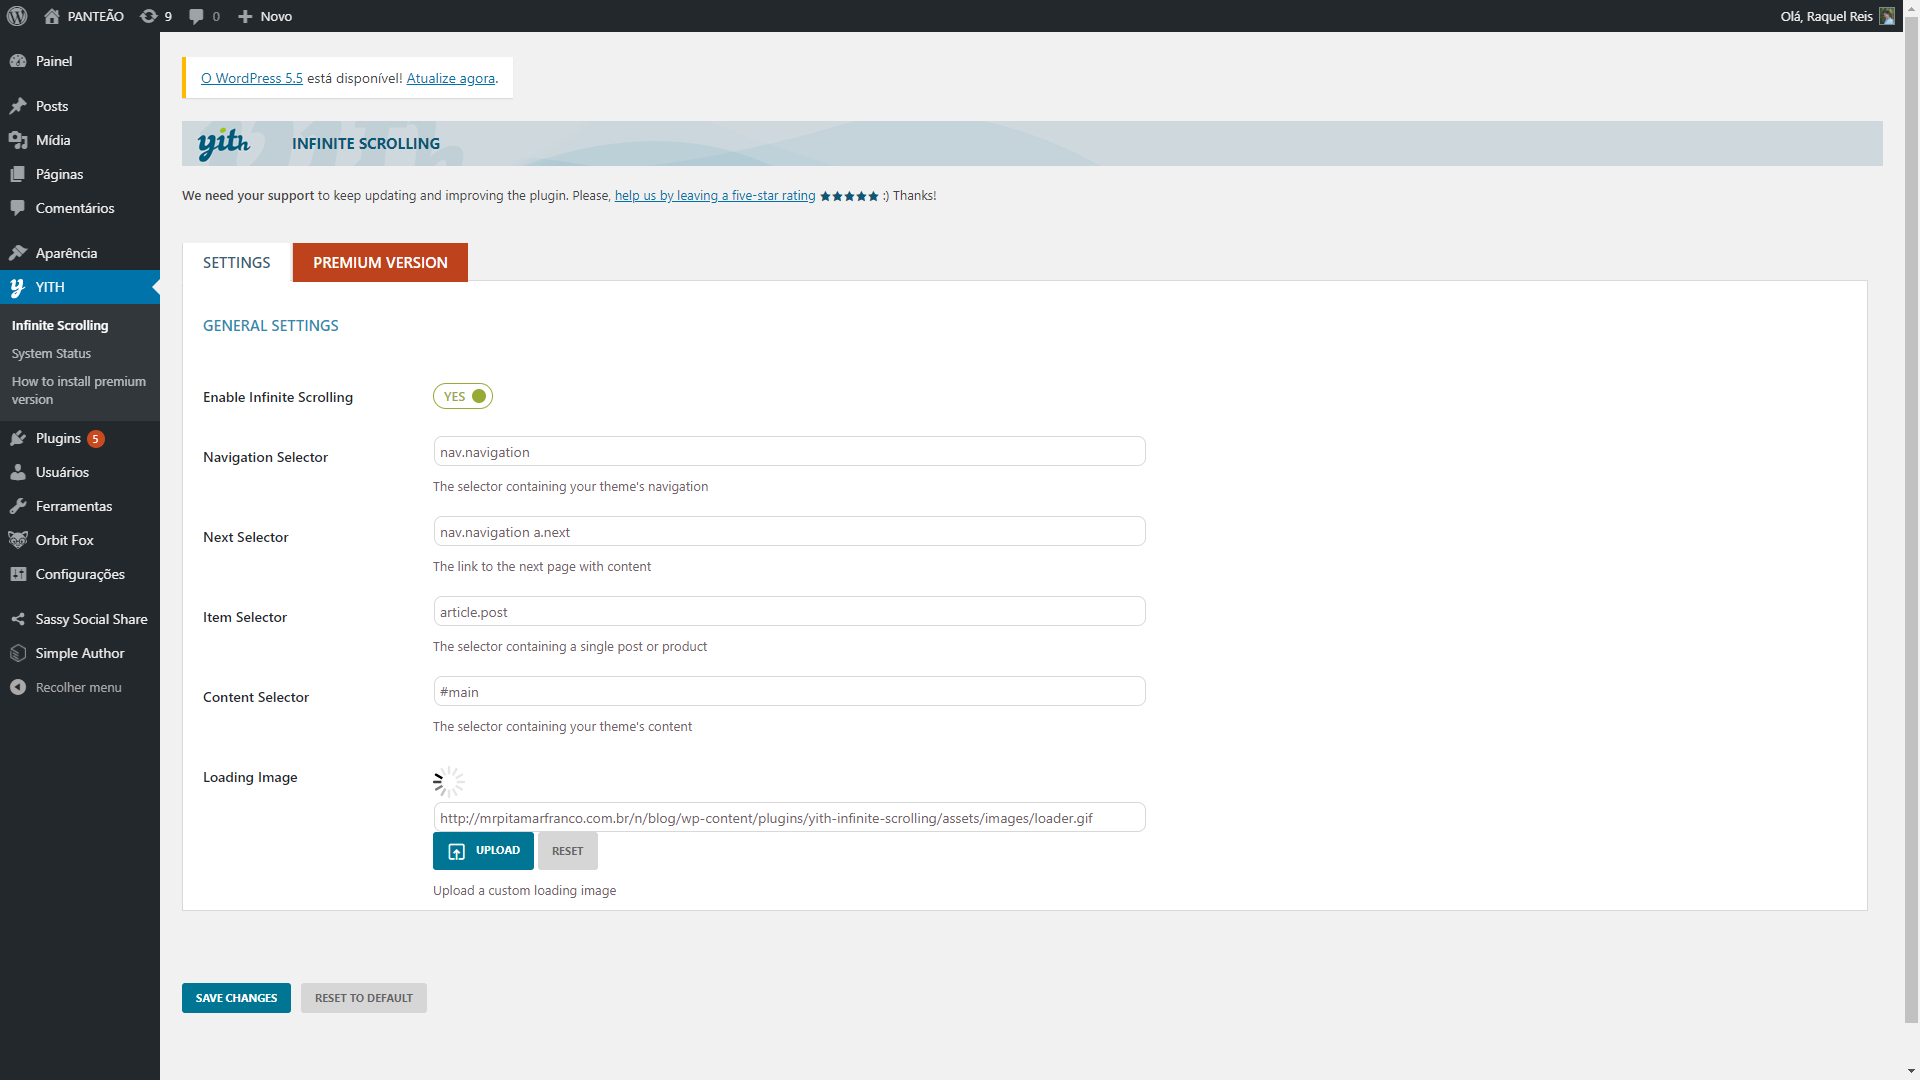The width and height of the screenshot is (1920, 1080).
Task: Focus the Loading Image URL field
Action: [789, 817]
